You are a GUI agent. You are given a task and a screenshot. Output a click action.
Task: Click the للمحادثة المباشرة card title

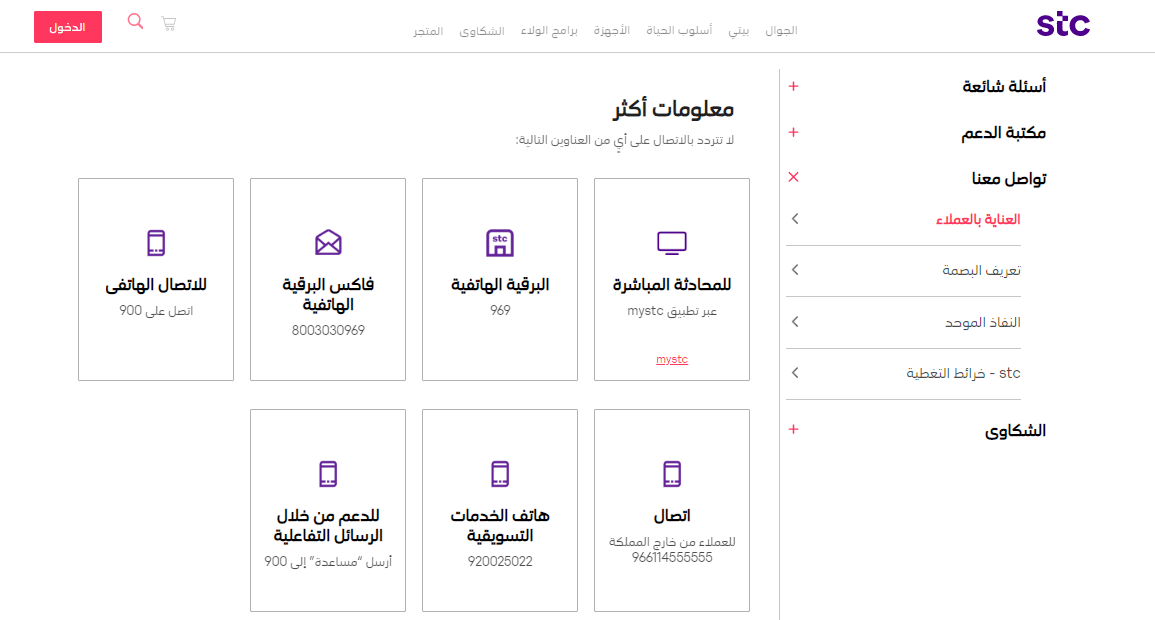point(672,284)
